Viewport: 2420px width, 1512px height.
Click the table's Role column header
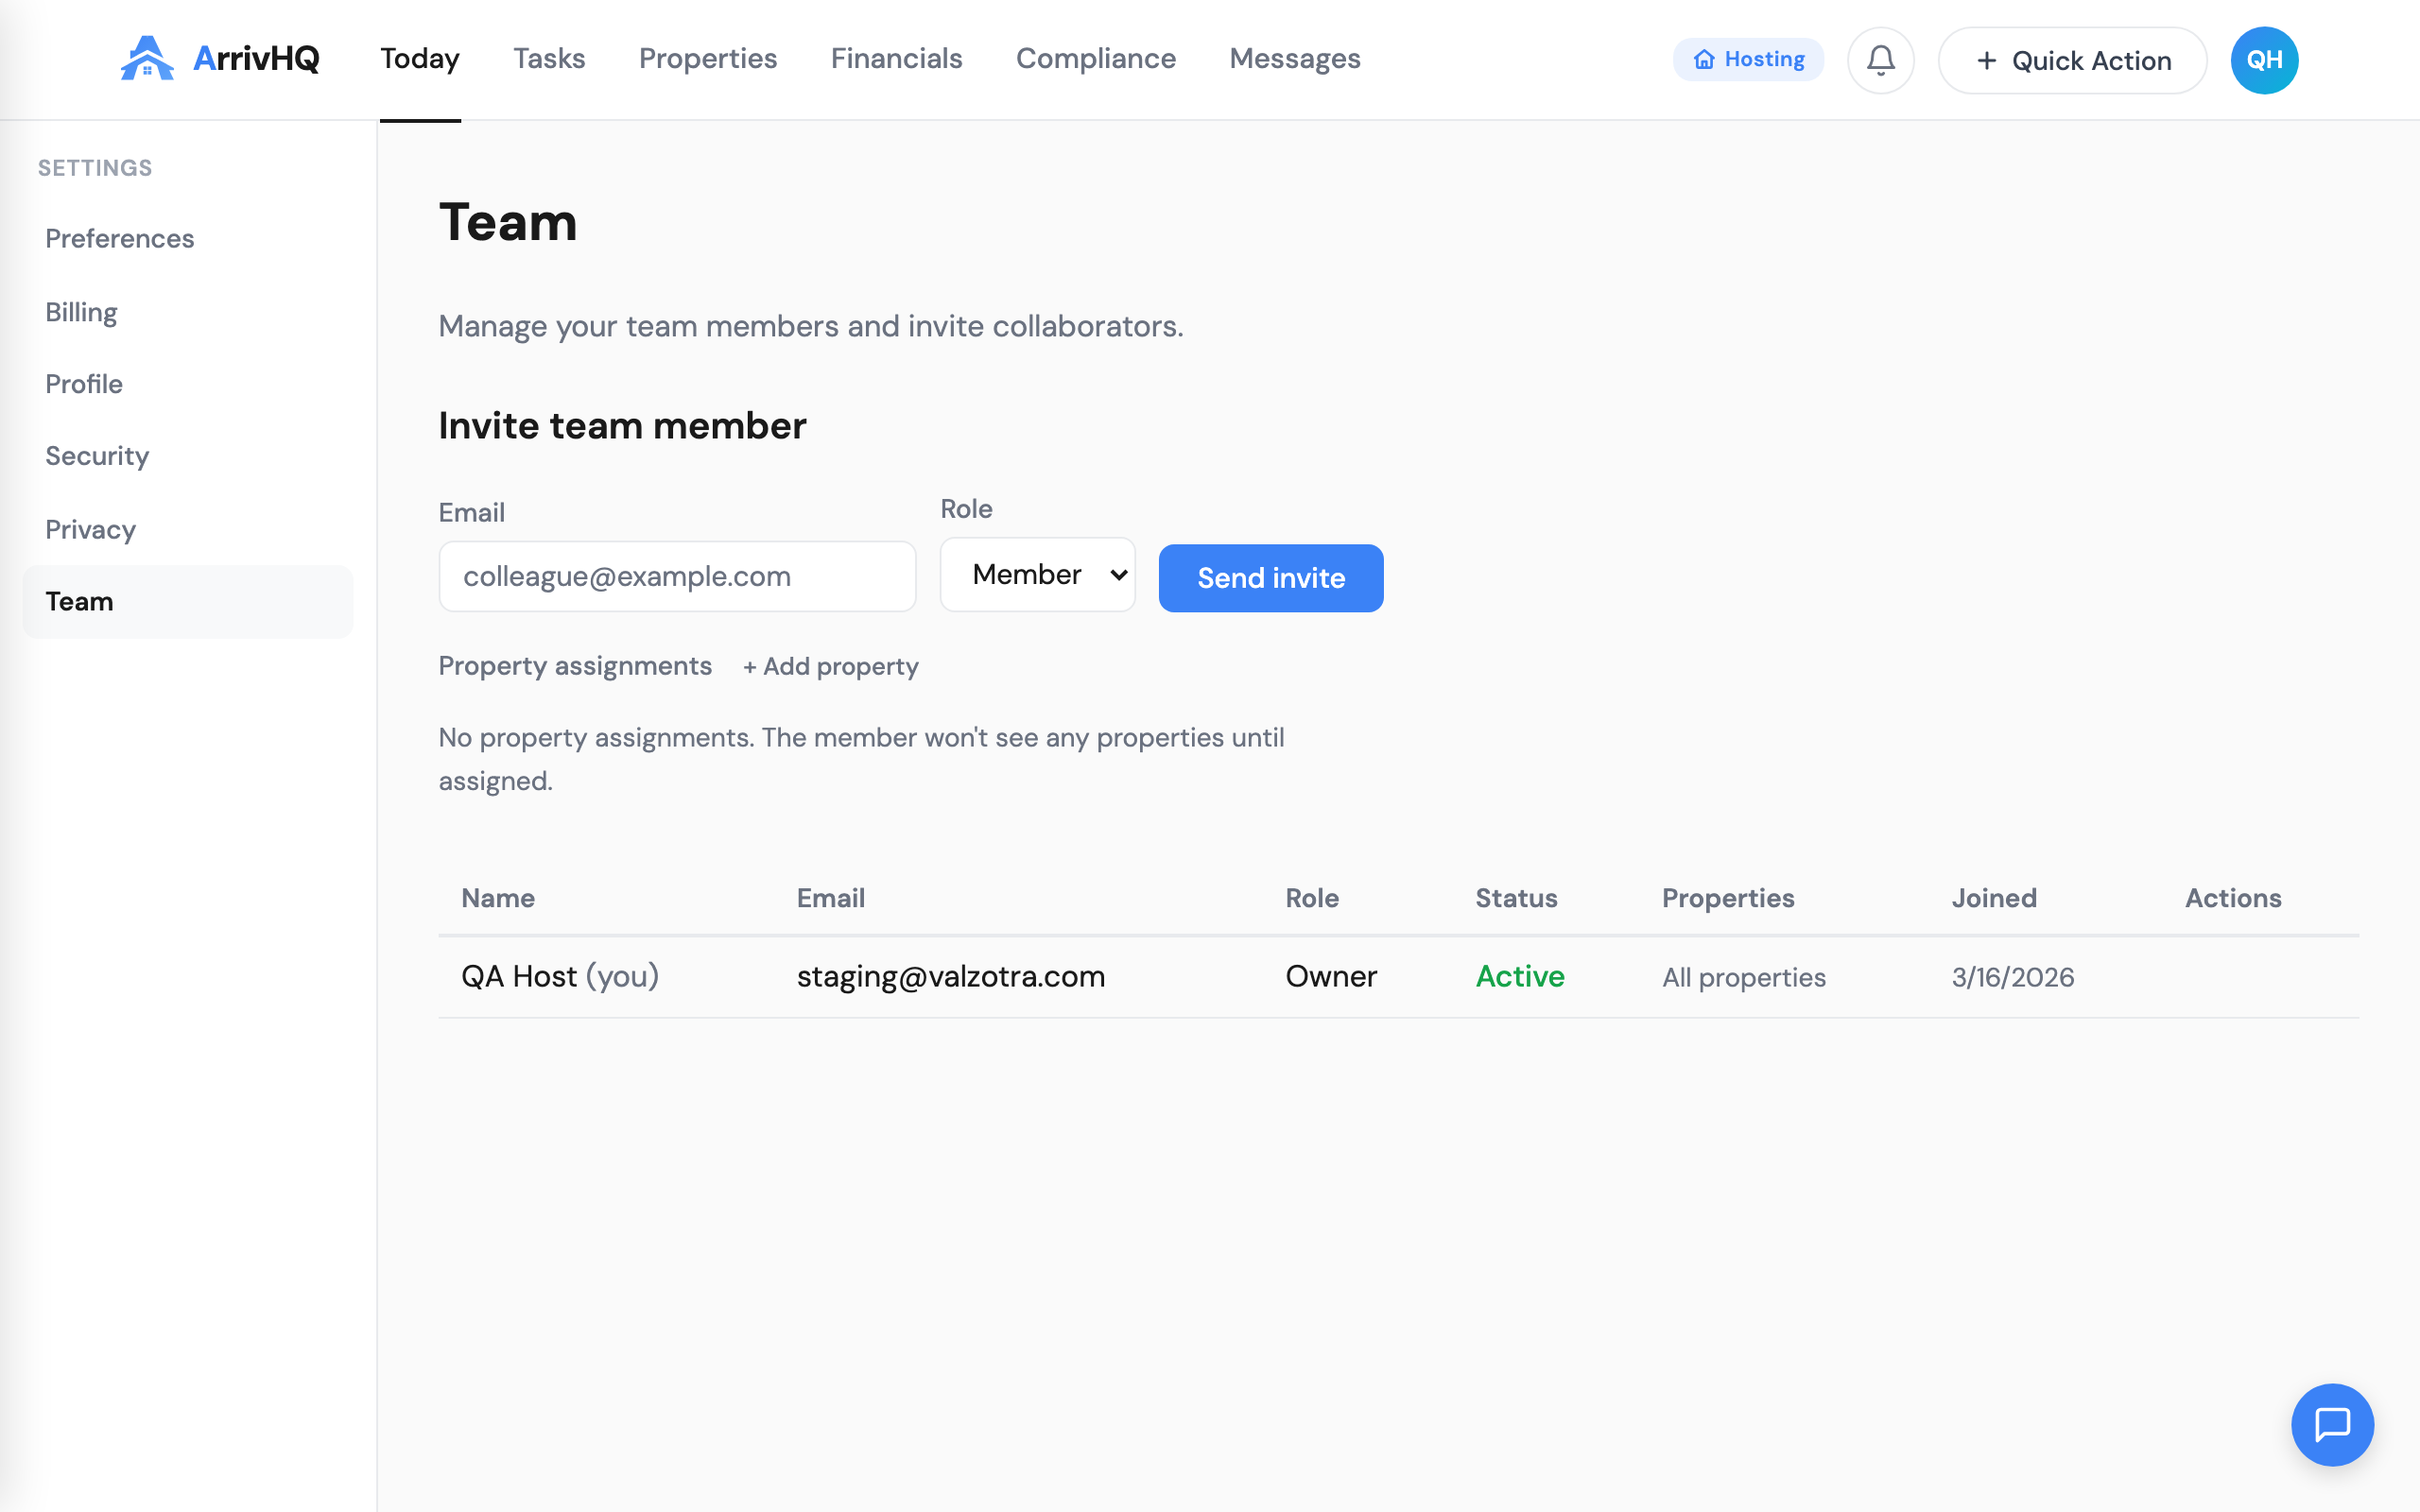coord(1311,898)
